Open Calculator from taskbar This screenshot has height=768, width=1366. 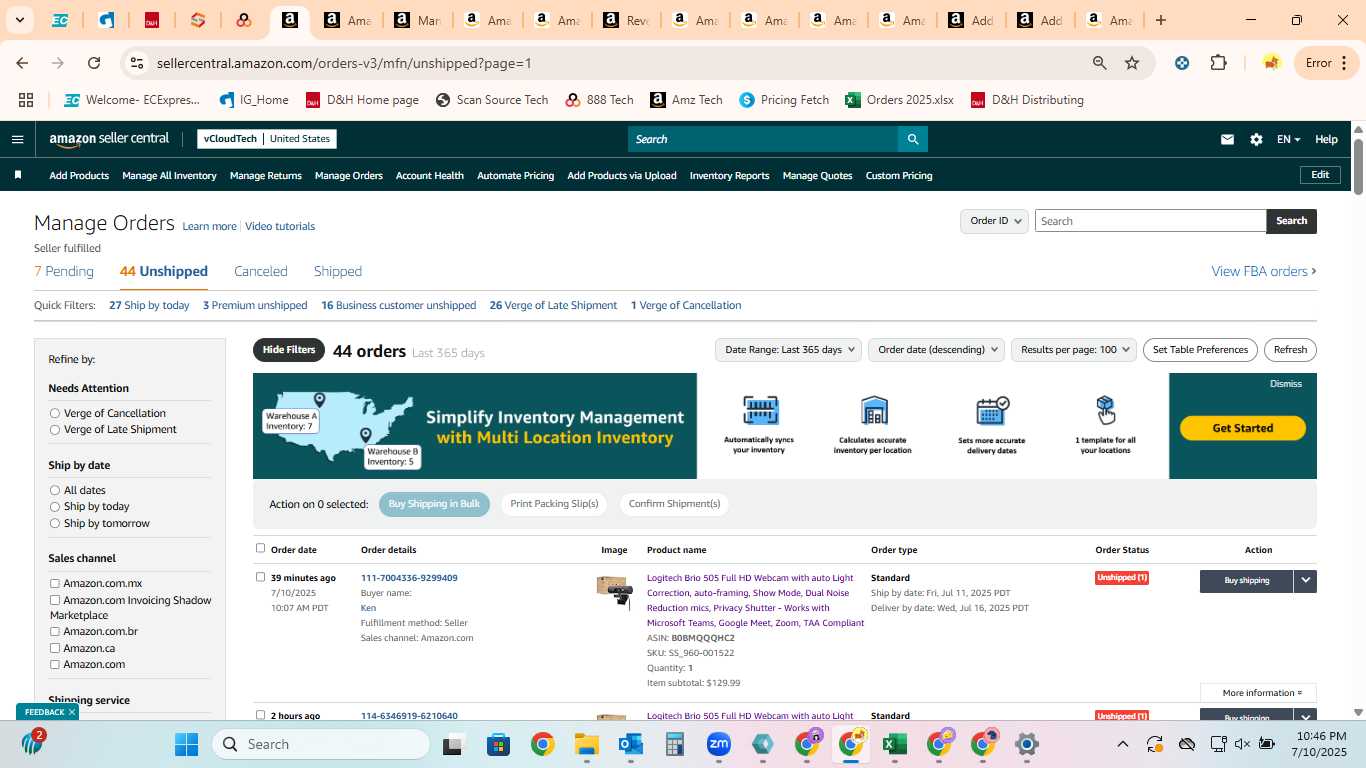[674, 744]
